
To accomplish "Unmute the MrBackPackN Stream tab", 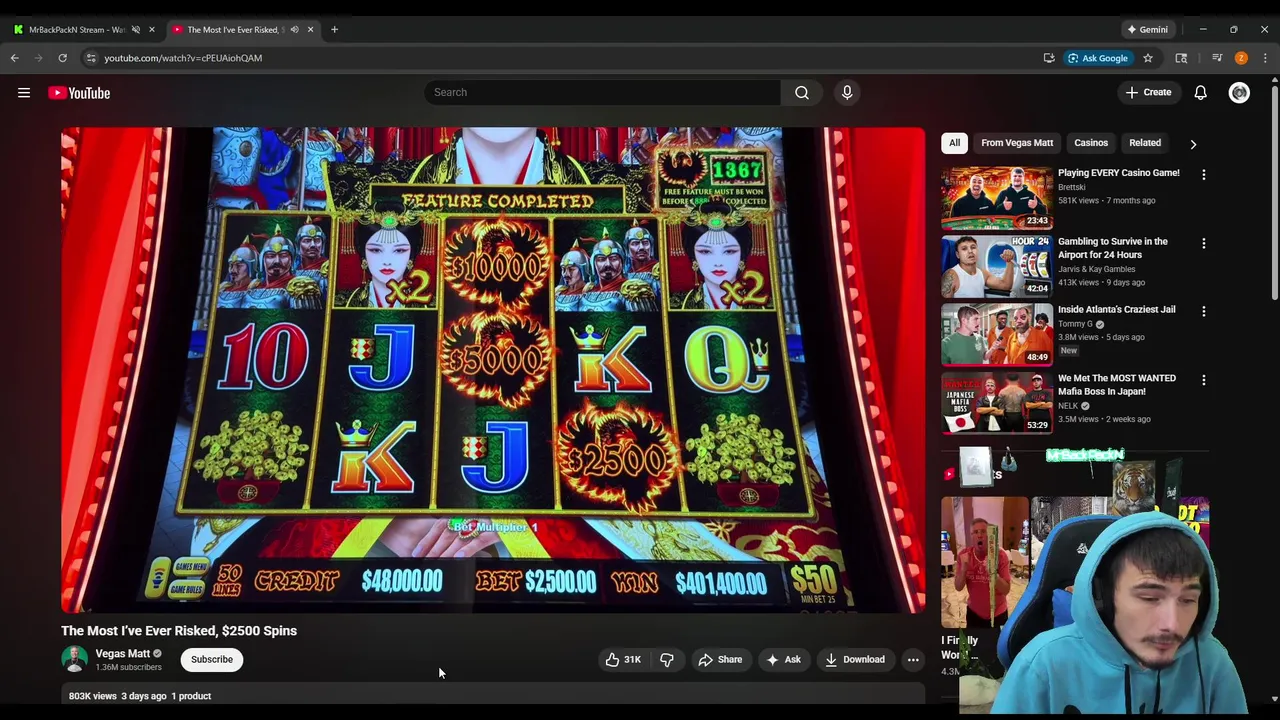I will click(x=136, y=29).
